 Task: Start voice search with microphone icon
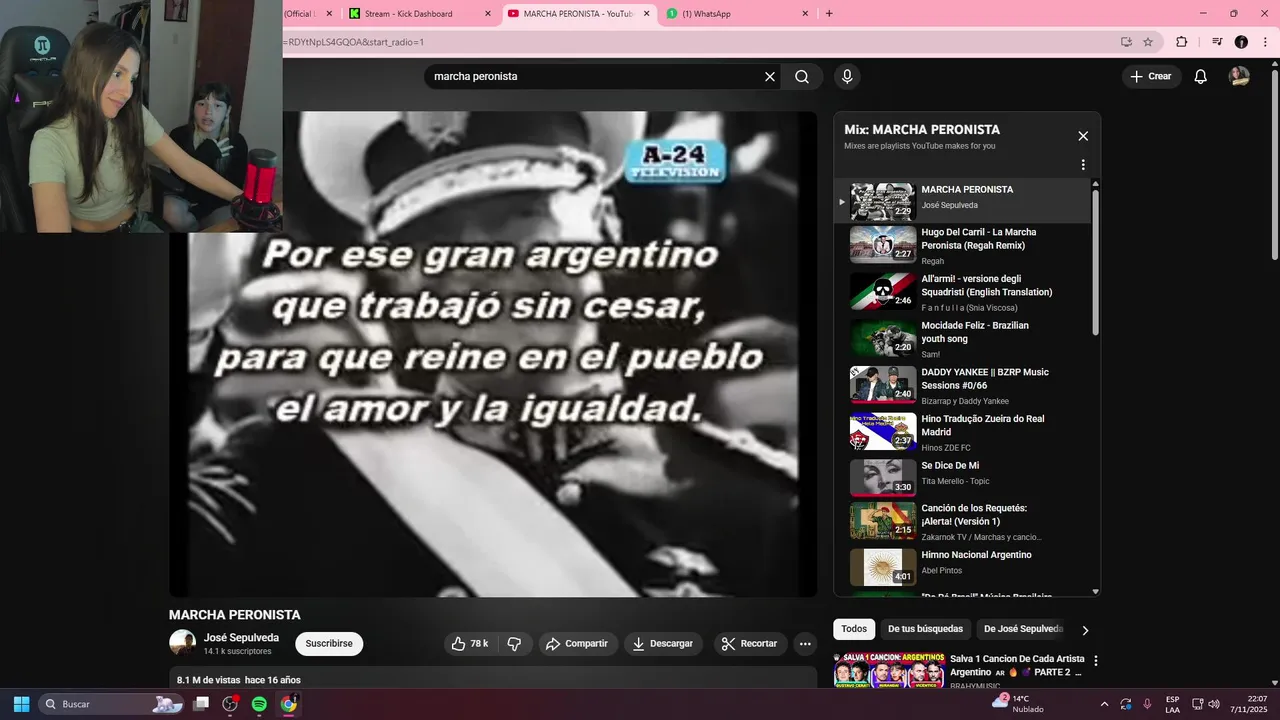[x=847, y=76]
